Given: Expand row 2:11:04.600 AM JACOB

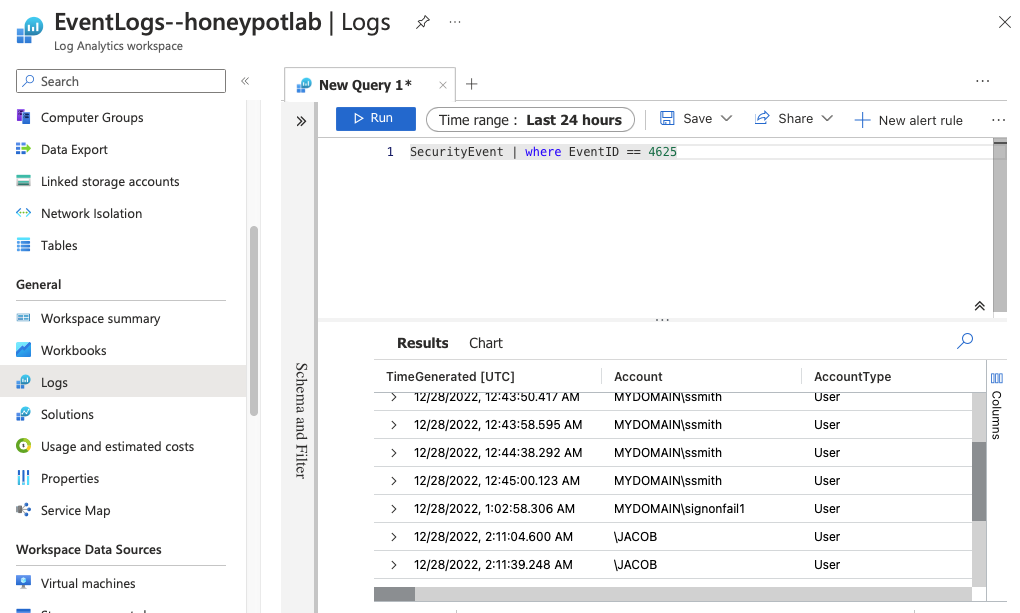Looking at the screenshot, I should 394,536.
